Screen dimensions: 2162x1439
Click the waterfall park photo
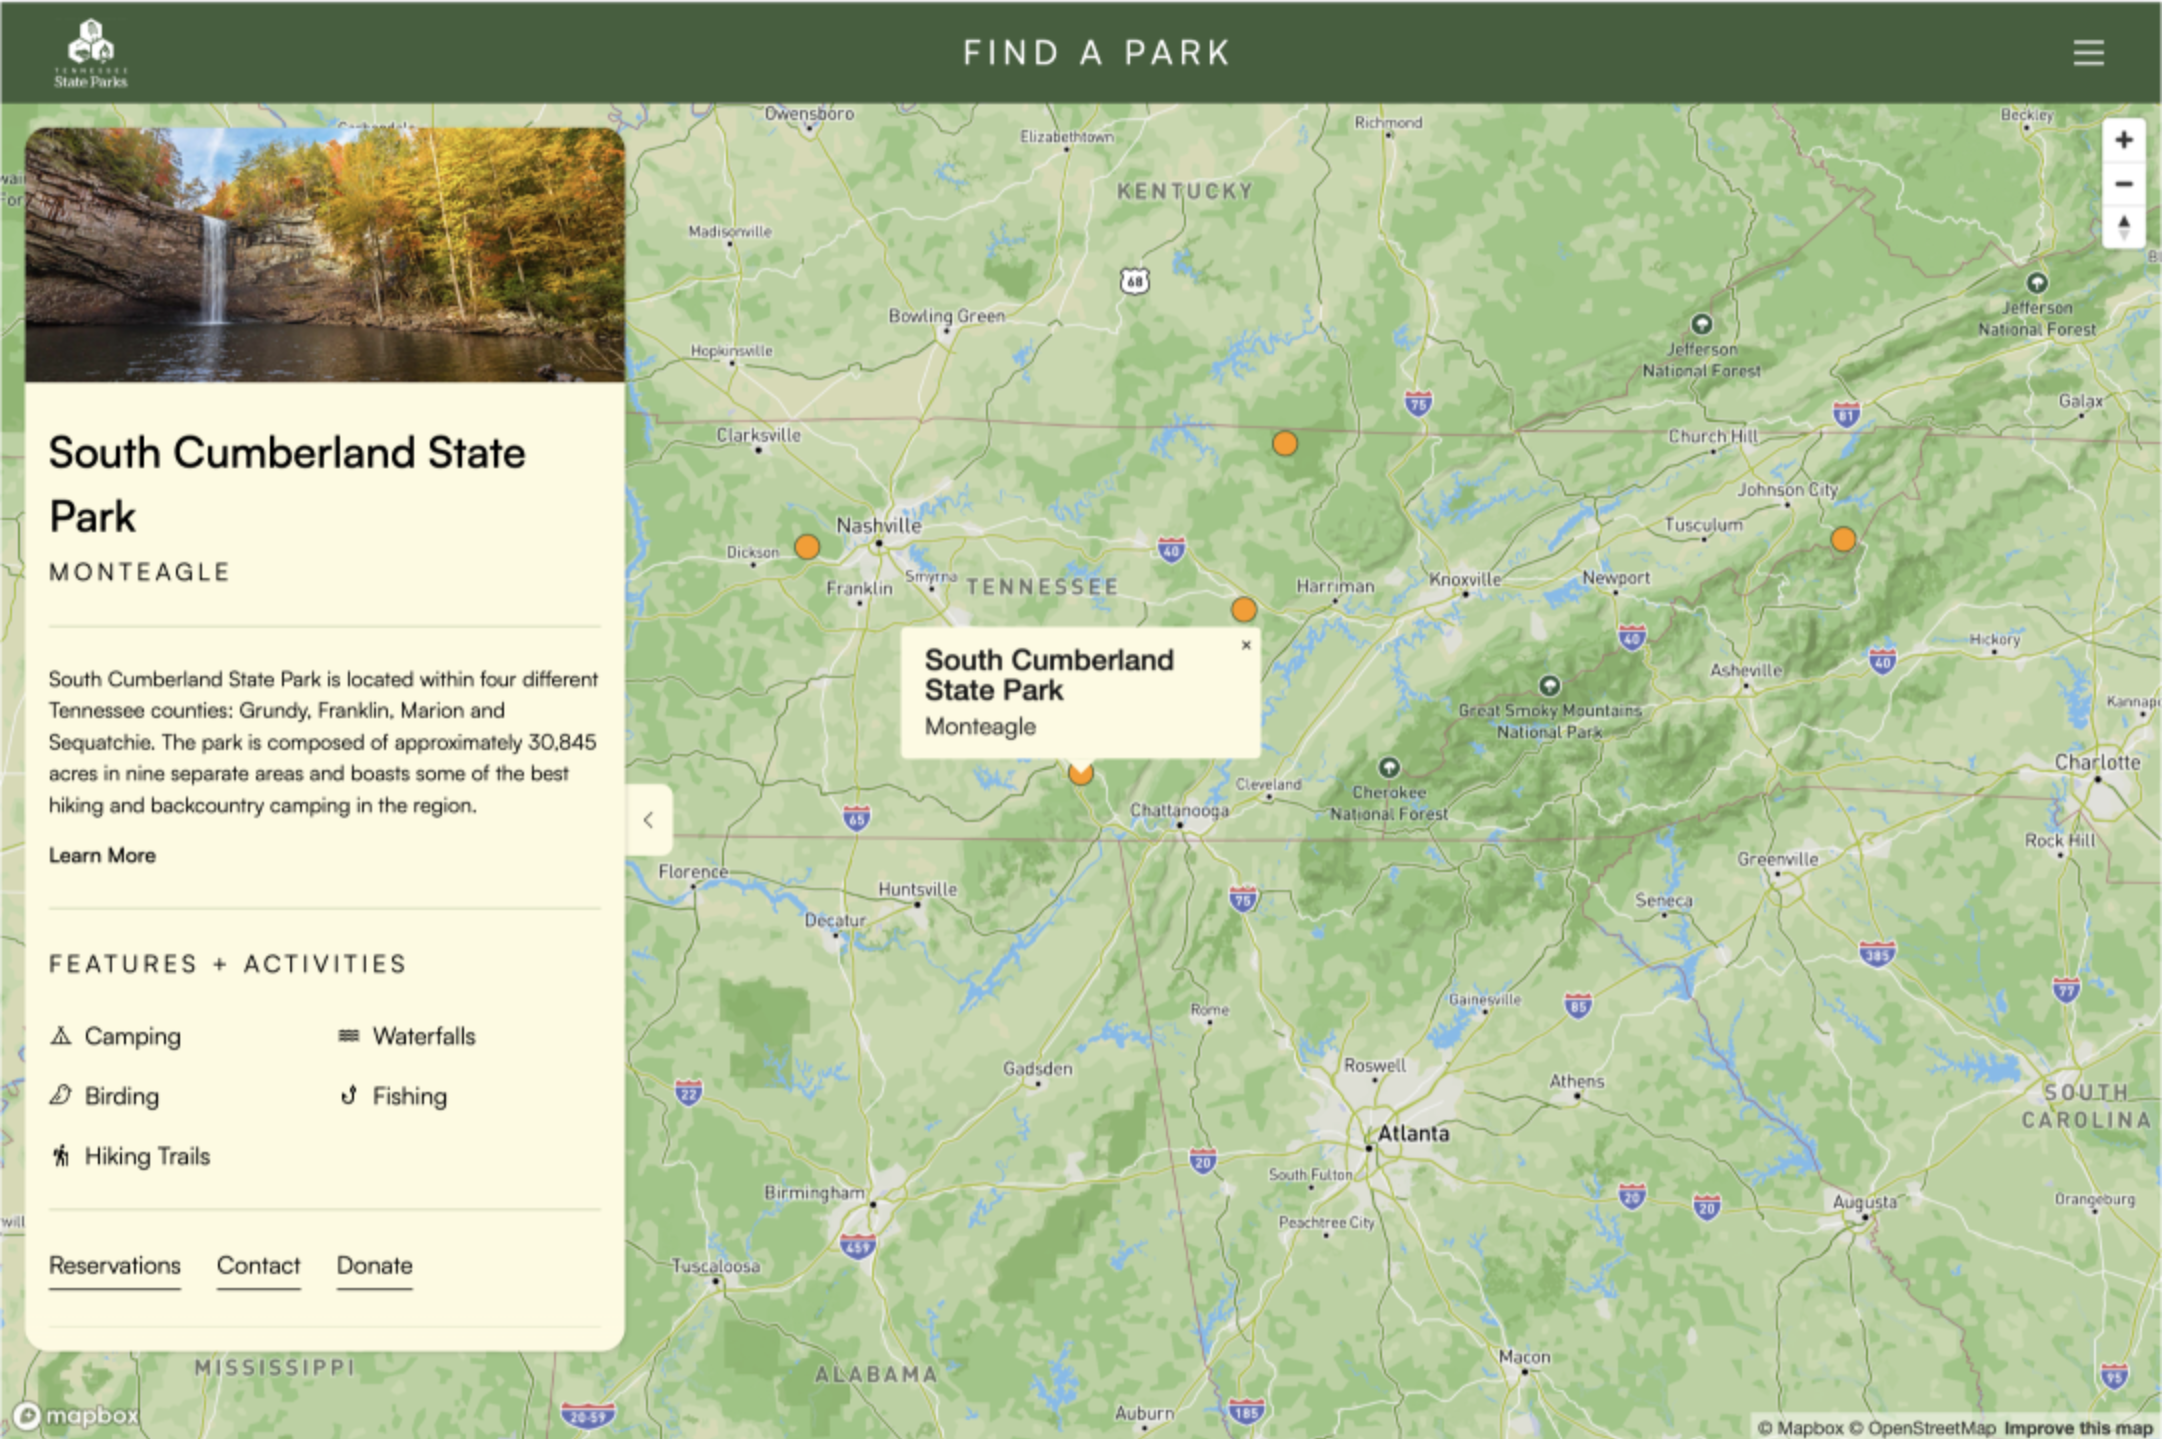(x=325, y=254)
